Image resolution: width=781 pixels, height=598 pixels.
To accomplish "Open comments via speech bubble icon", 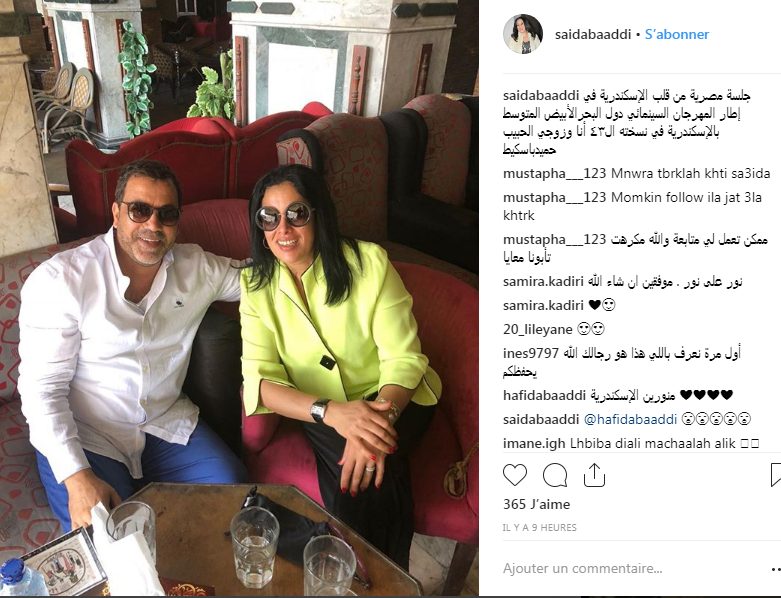I will [x=555, y=475].
